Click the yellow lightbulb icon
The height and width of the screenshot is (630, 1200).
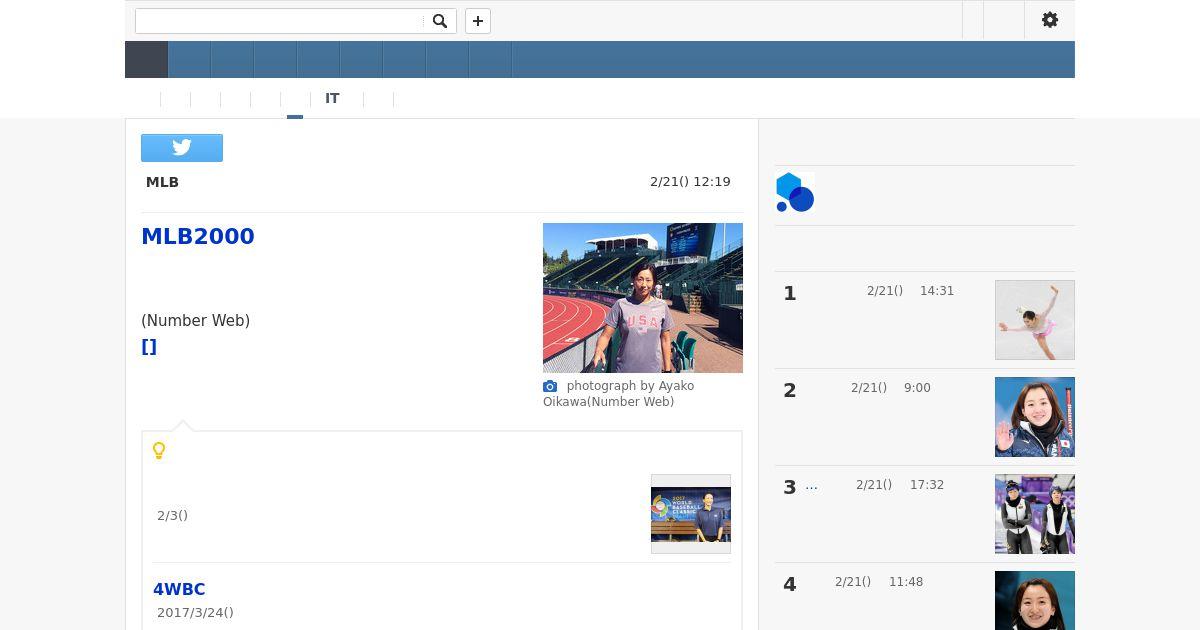point(159,450)
